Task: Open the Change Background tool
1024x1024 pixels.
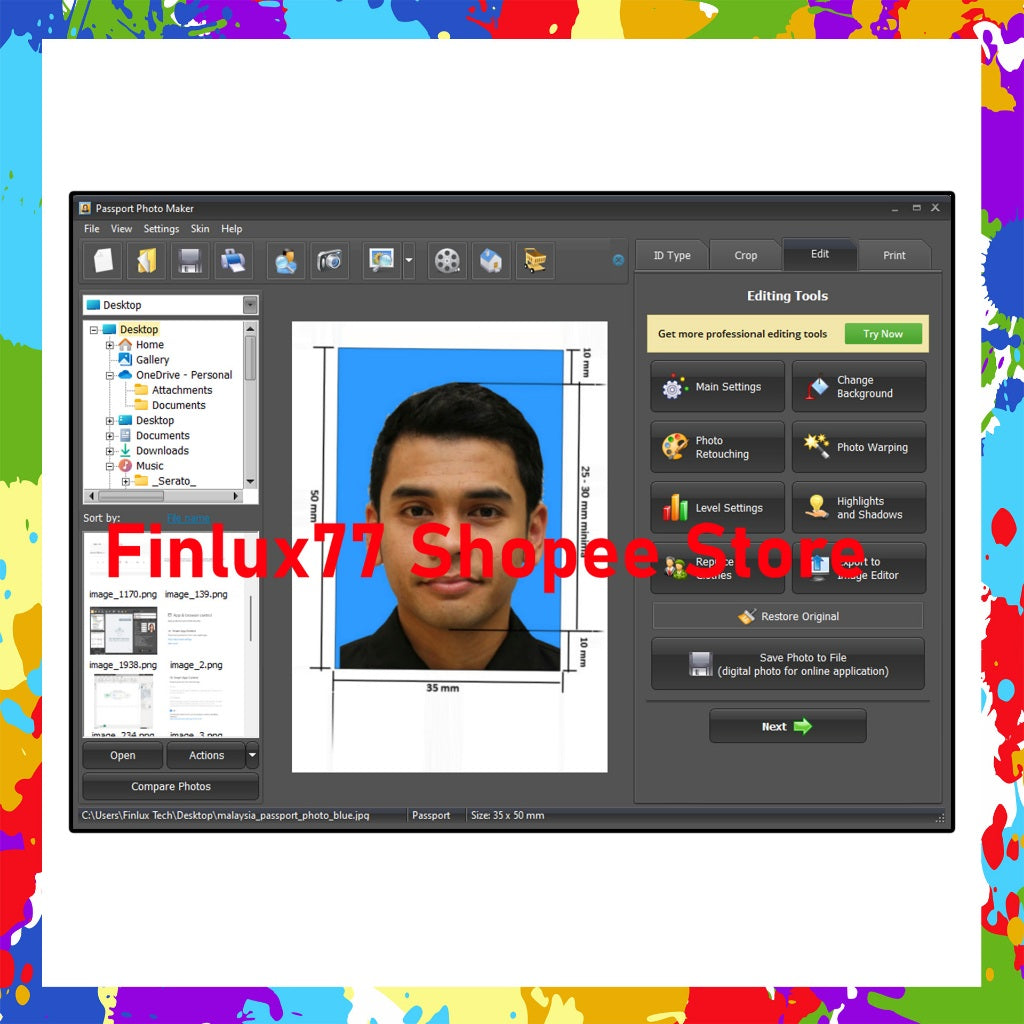Action: point(859,387)
